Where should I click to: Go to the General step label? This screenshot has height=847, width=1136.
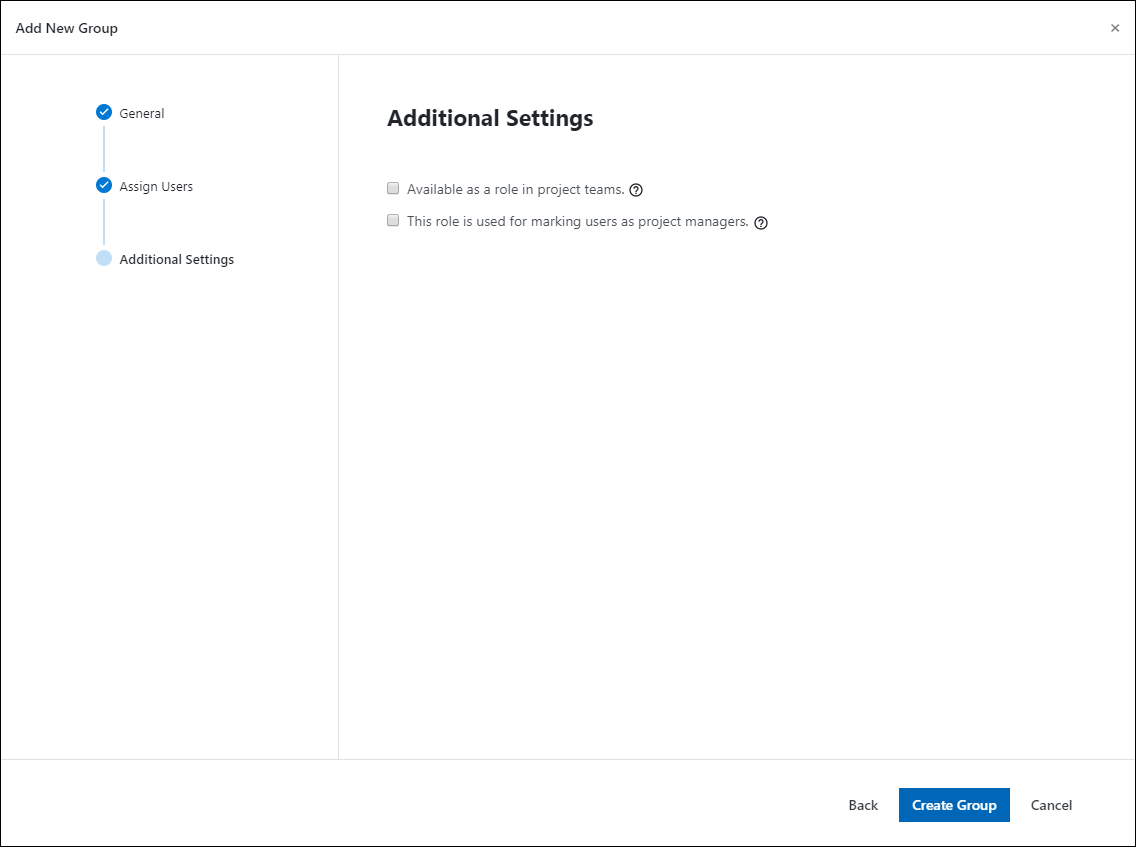click(142, 113)
